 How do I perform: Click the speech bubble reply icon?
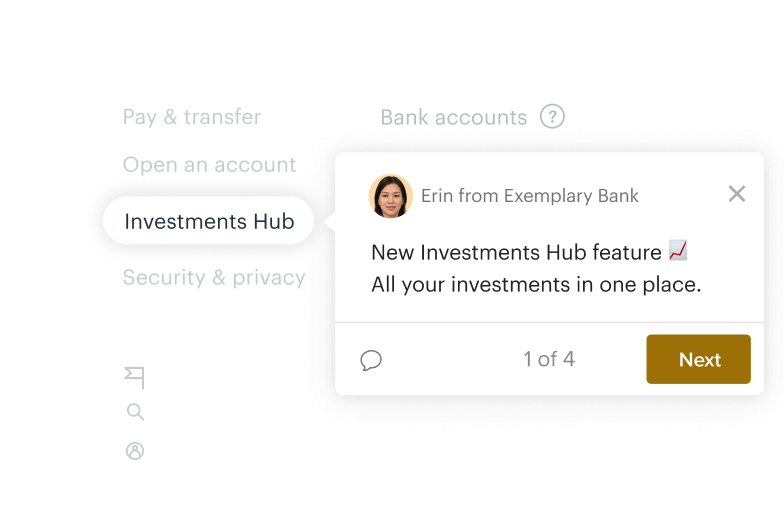(371, 360)
